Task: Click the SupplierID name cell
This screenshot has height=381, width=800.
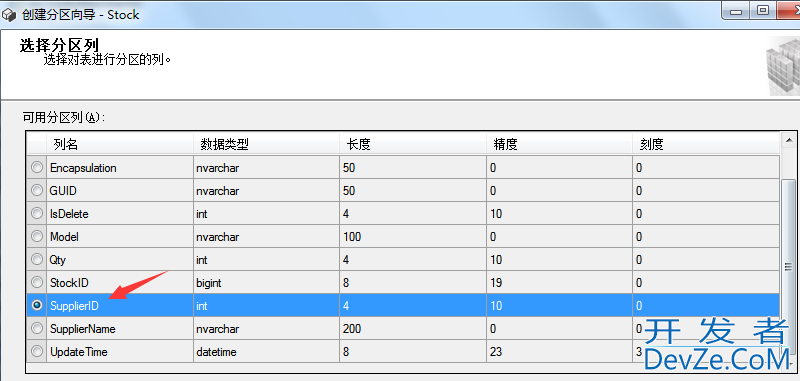Action: (x=120, y=305)
